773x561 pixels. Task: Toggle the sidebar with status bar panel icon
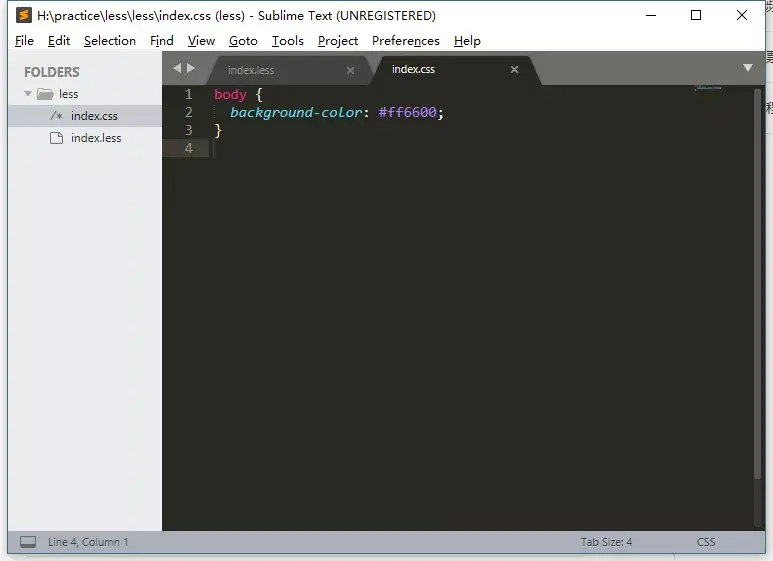28,542
